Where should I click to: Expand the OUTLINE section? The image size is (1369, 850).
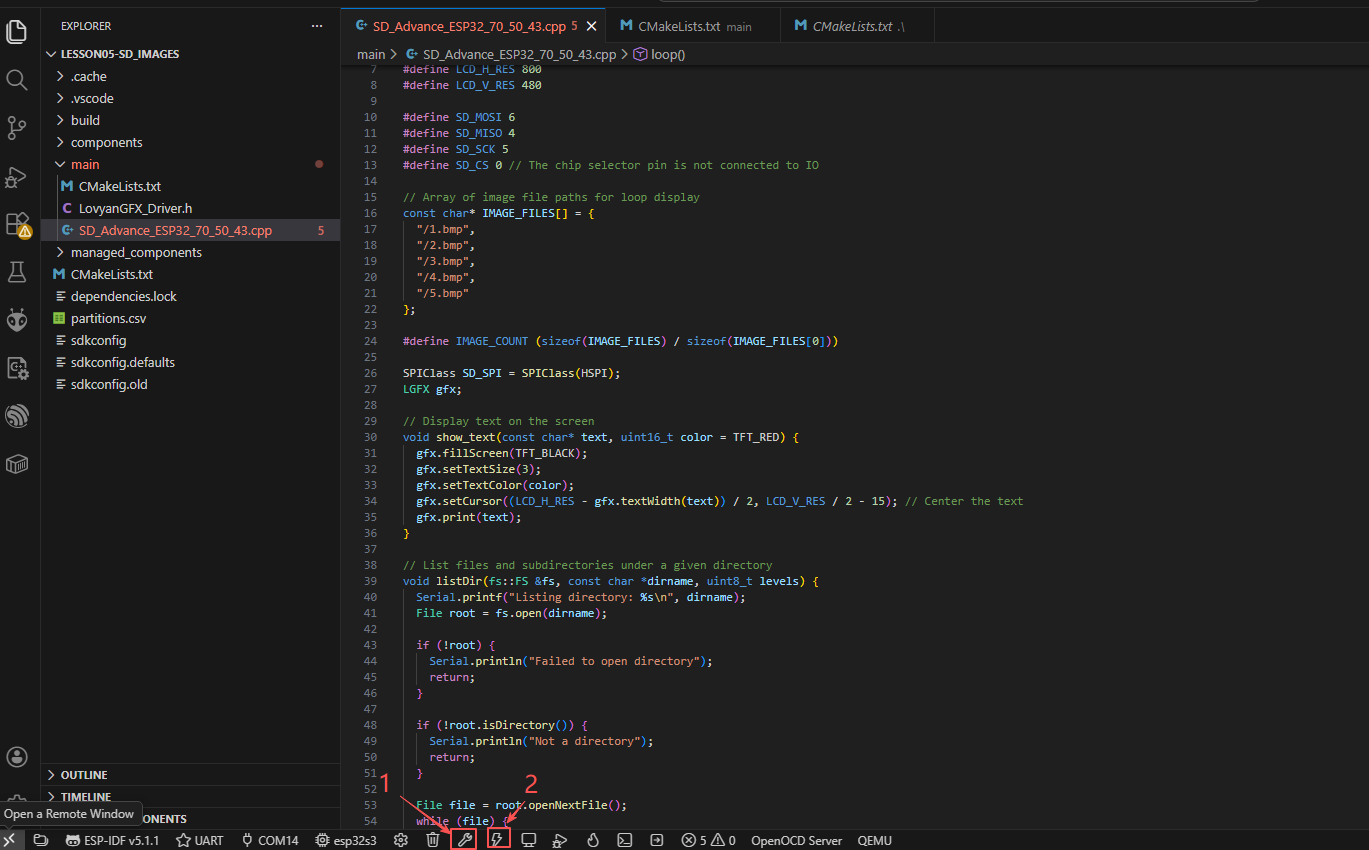[x=84, y=775]
